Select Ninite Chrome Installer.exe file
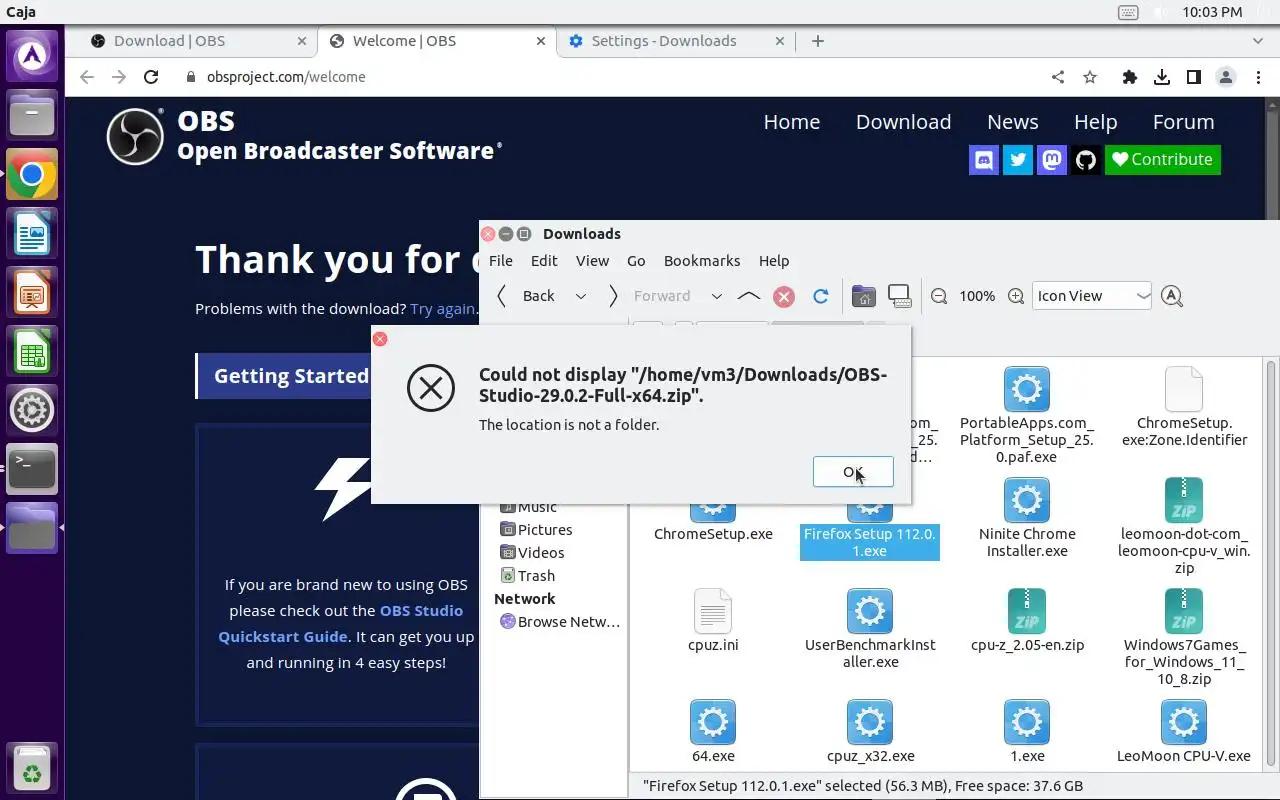 click(x=1027, y=518)
